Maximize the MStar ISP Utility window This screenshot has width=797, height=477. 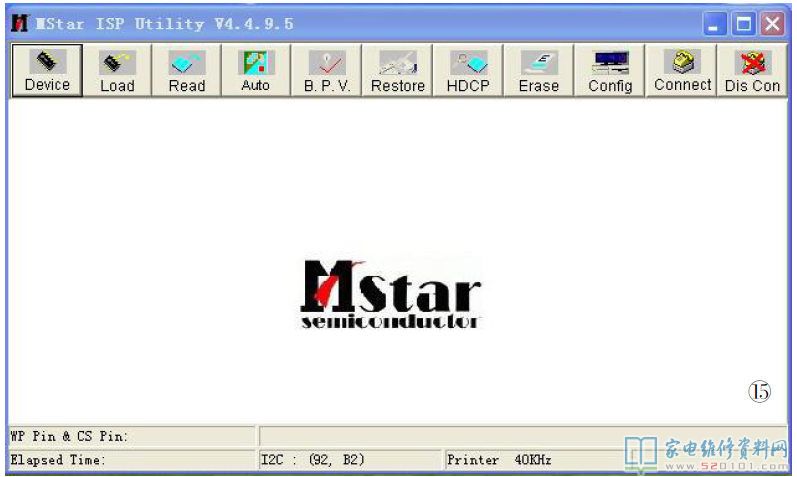(744, 24)
